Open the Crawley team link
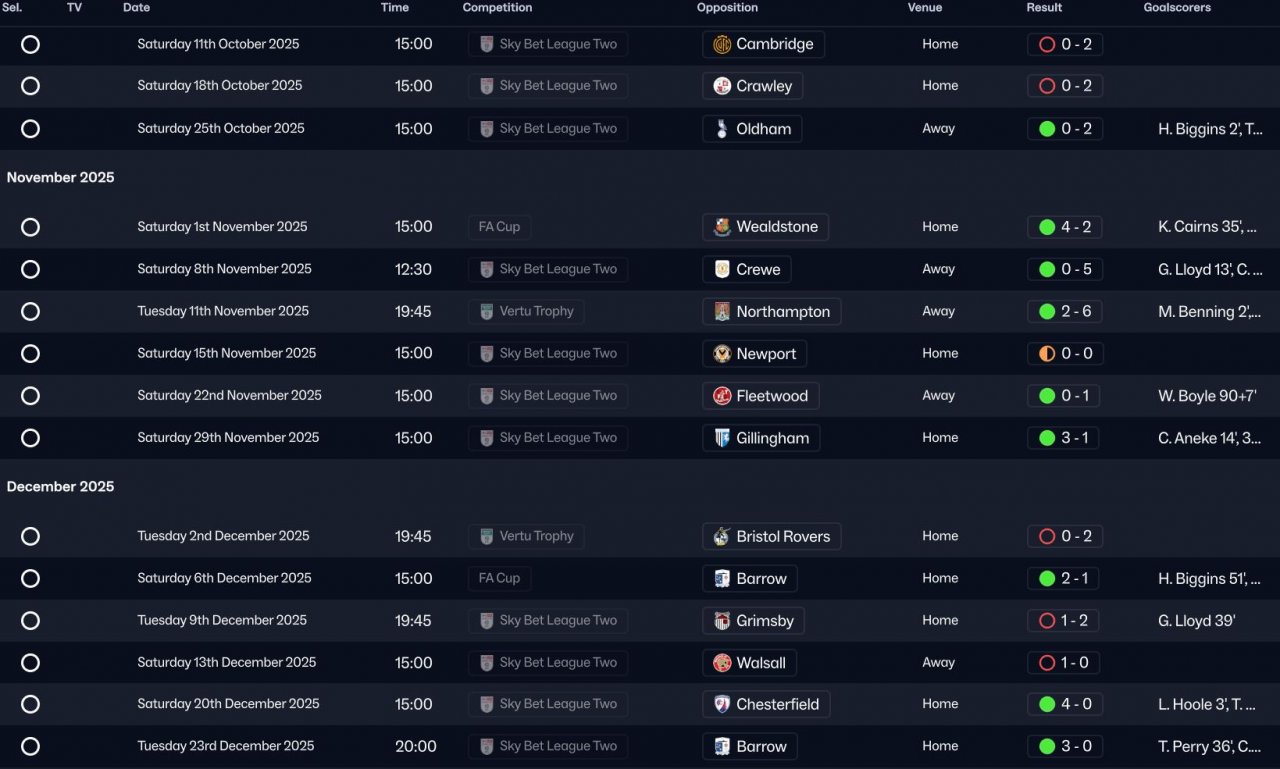1280x769 pixels. (763, 86)
